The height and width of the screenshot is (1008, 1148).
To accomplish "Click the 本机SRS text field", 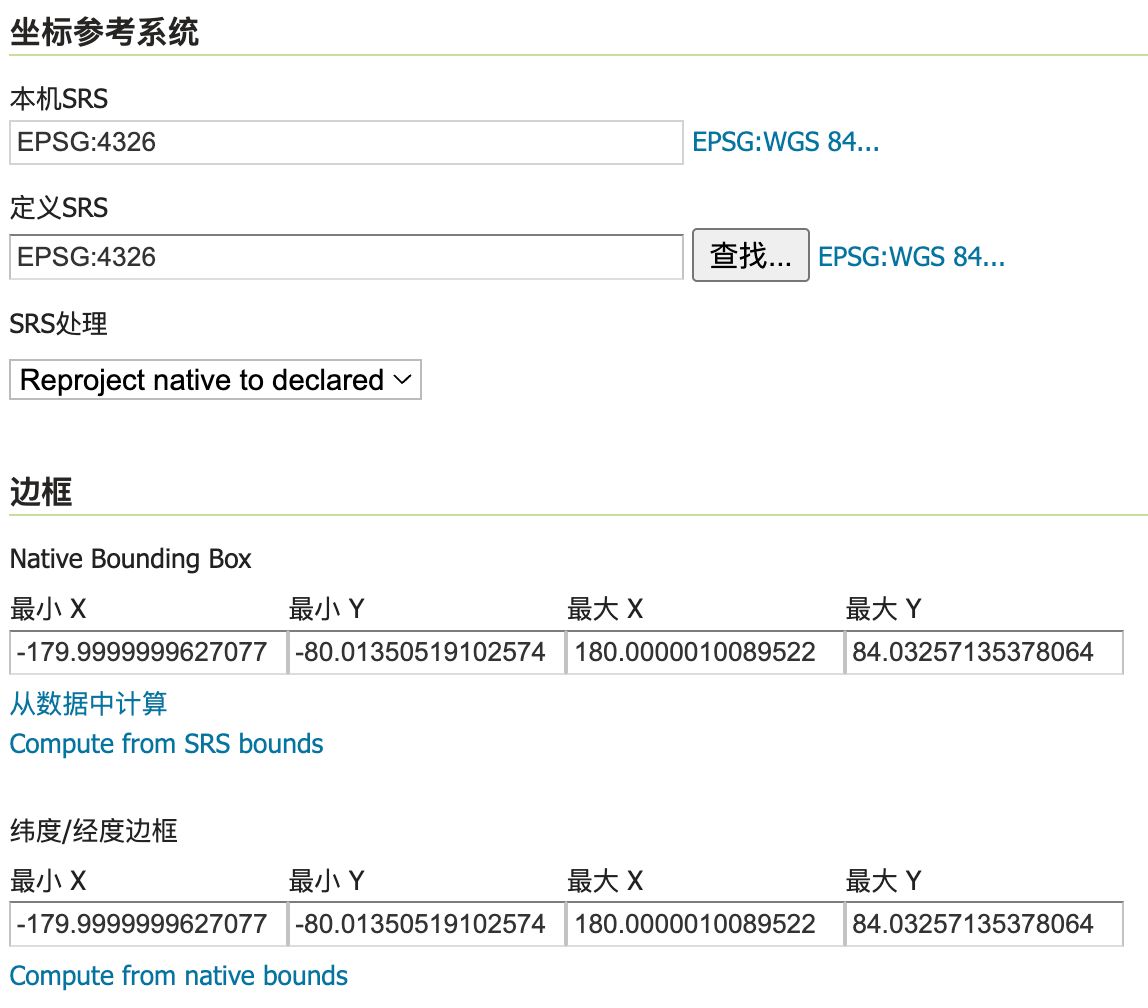I will point(346,143).
